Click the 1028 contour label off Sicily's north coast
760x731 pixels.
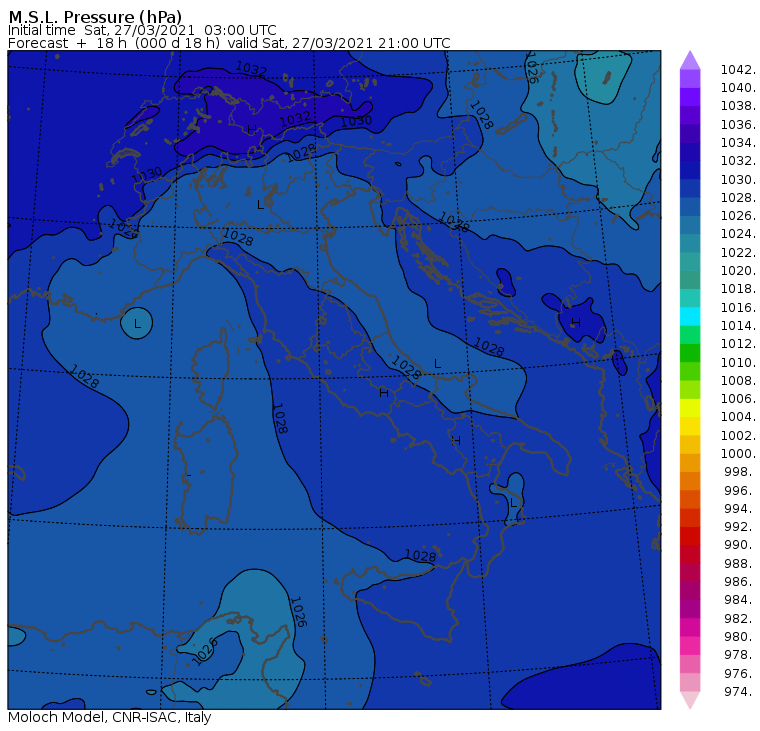click(x=420, y=556)
